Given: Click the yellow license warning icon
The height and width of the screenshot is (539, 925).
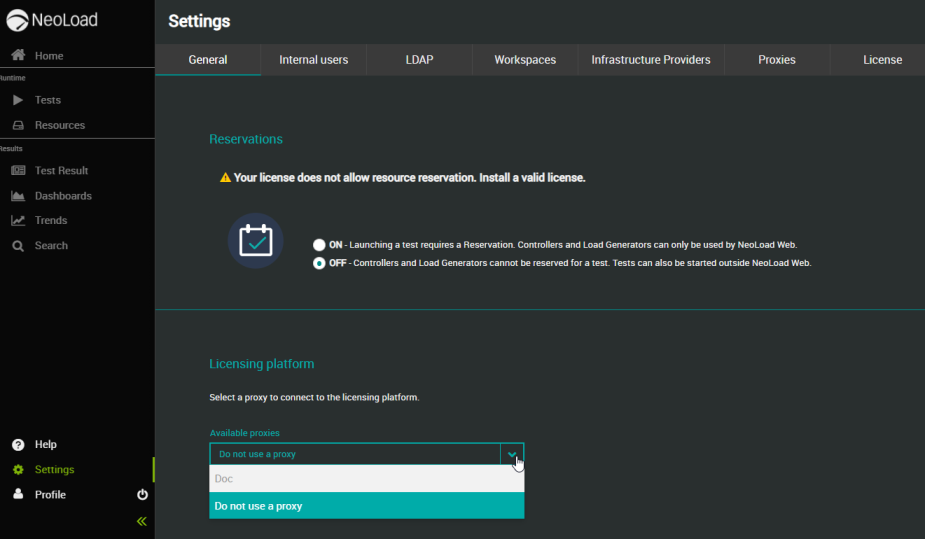Looking at the screenshot, I should pos(225,178).
